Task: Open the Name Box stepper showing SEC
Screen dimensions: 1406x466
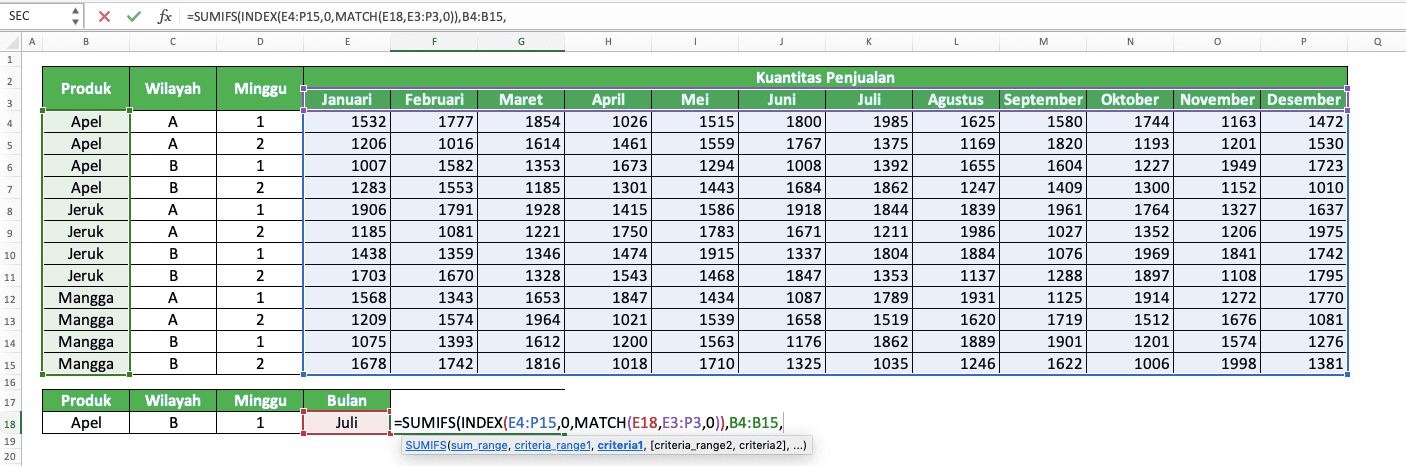Action: coord(76,16)
